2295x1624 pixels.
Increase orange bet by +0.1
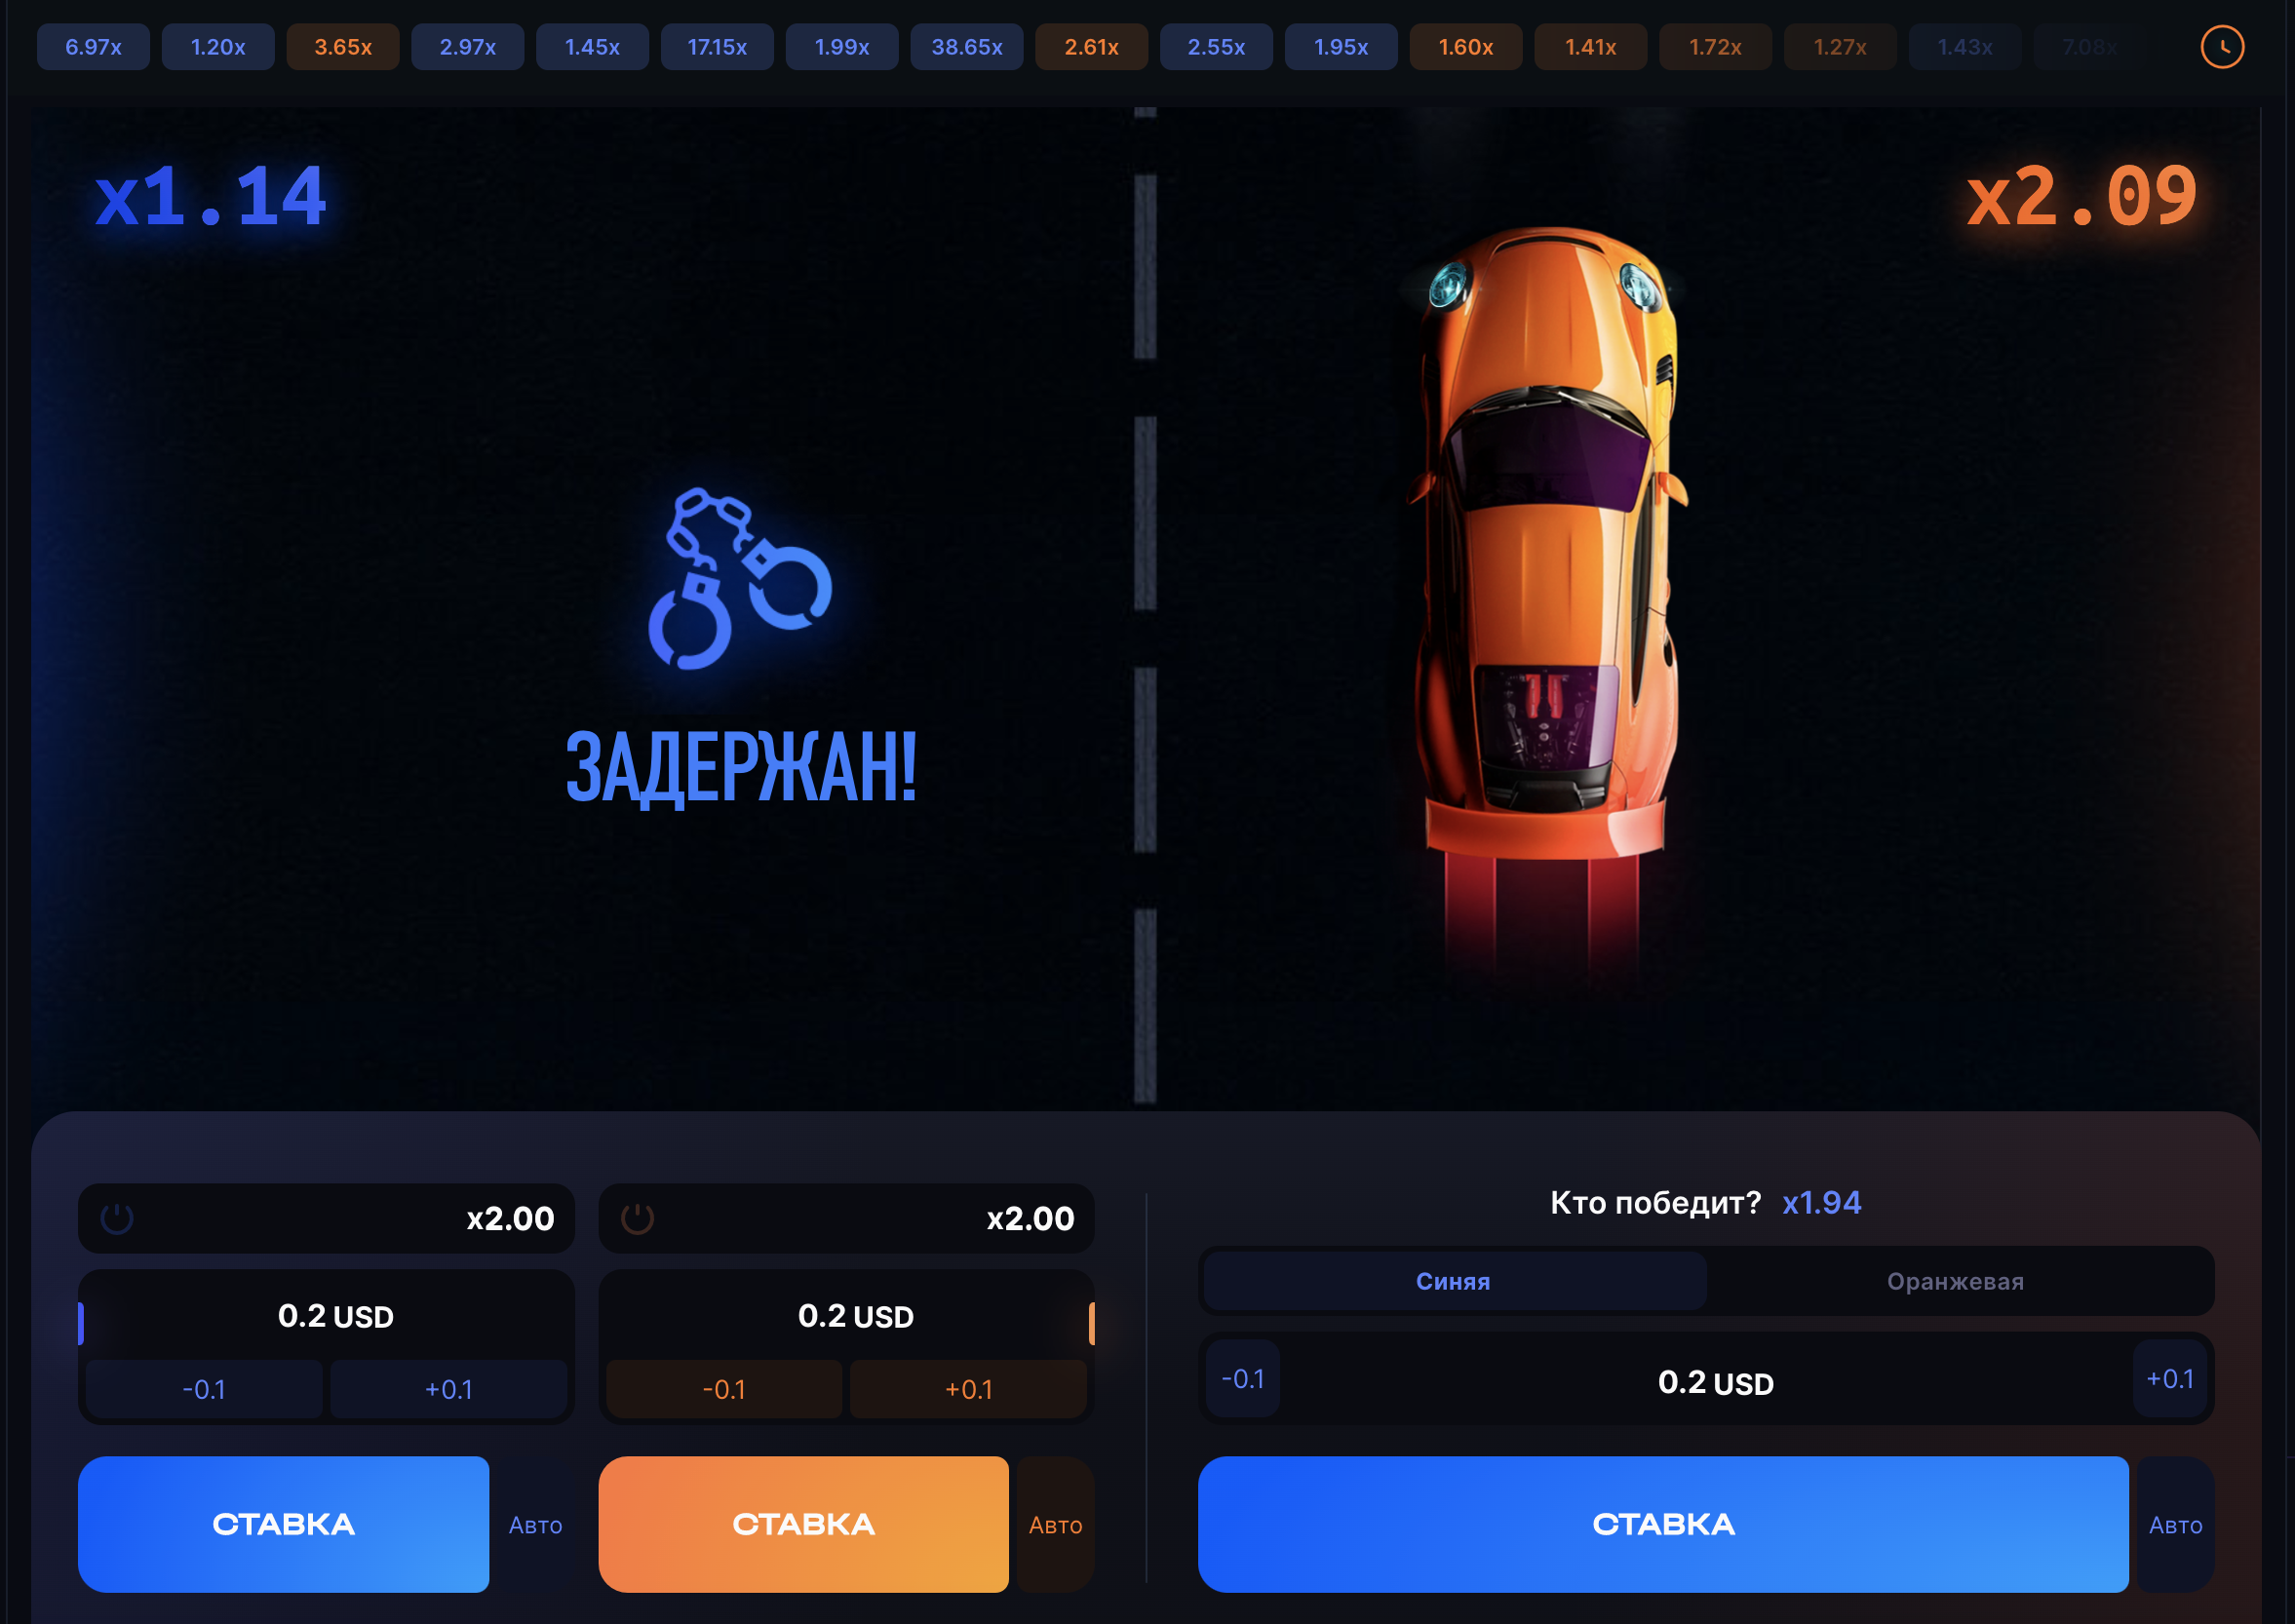969,1389
